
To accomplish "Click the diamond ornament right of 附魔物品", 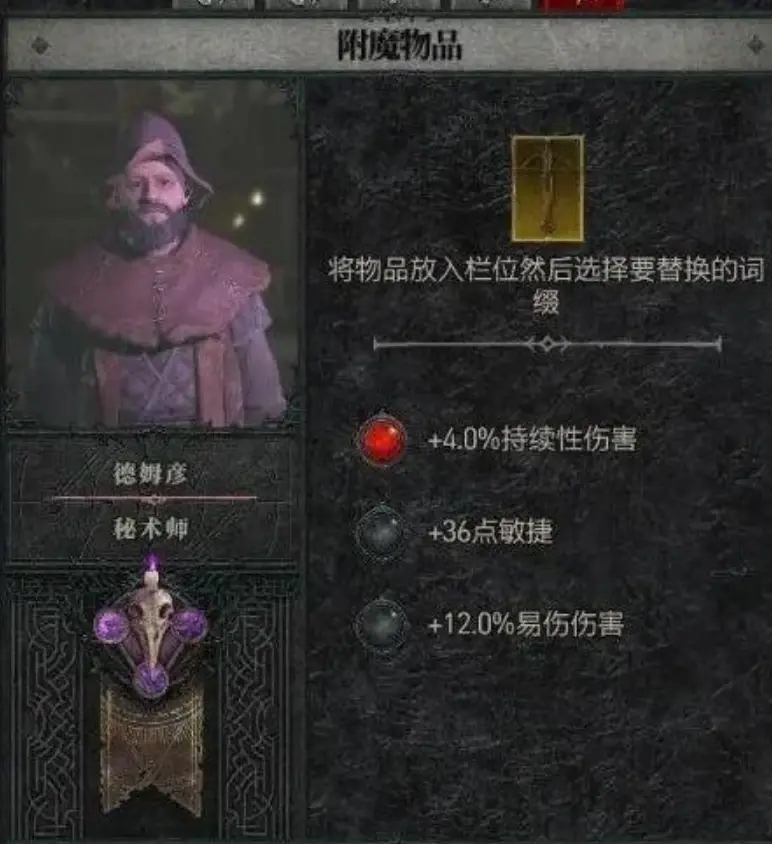I will pos(756,45).
